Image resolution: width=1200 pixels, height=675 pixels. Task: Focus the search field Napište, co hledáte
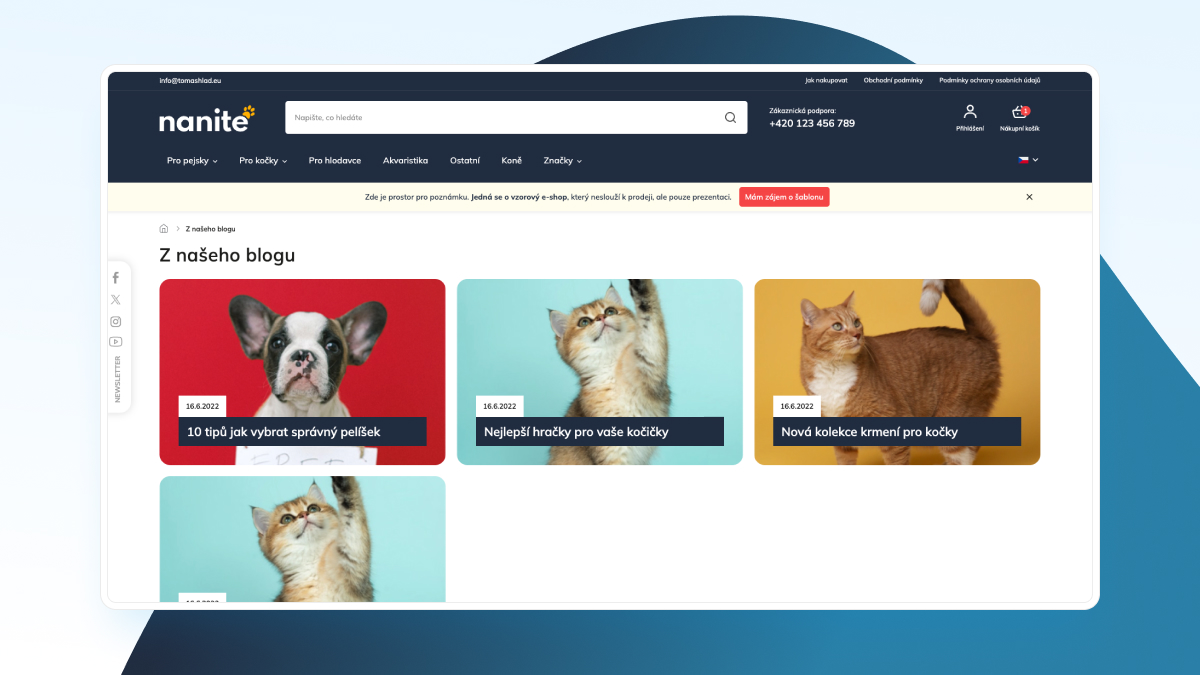[x=516, y=117]
